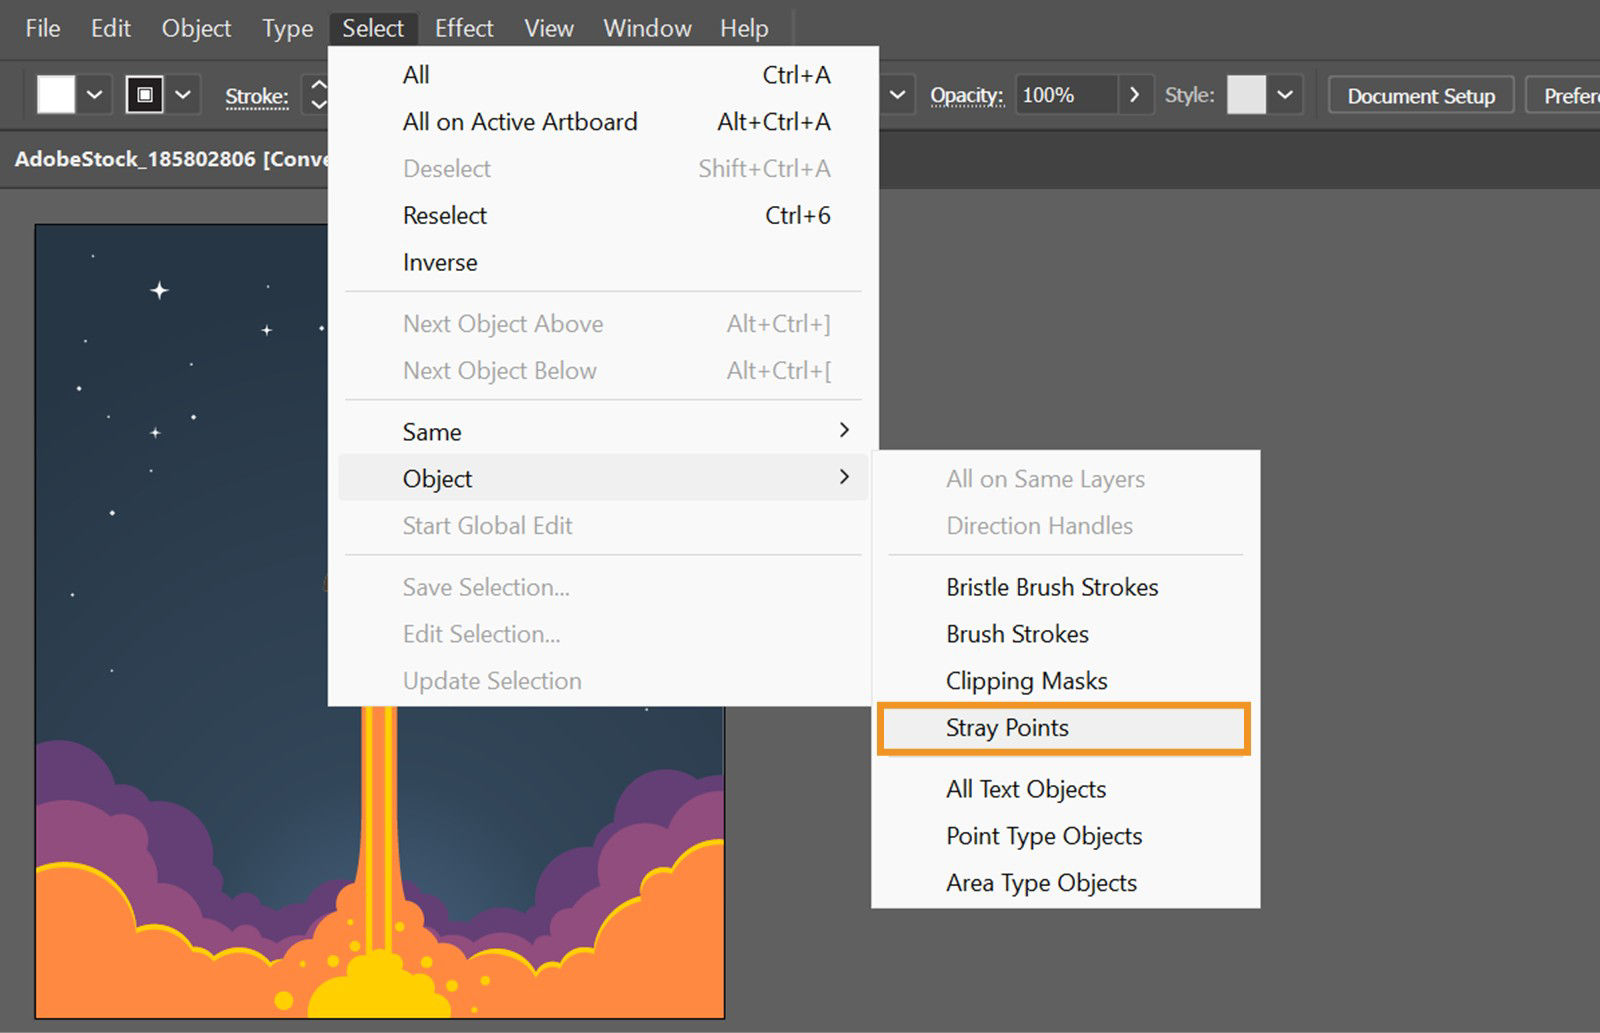Select Brush Strokes from the submenu
Viewport: 1600px width, 1033px height.
tap(1016, 634)
